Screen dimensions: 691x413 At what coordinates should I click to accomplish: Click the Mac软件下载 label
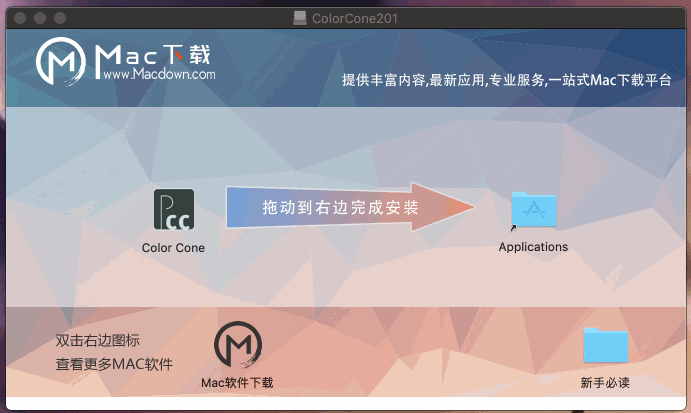pyautogui.click(x=237, y=382)
